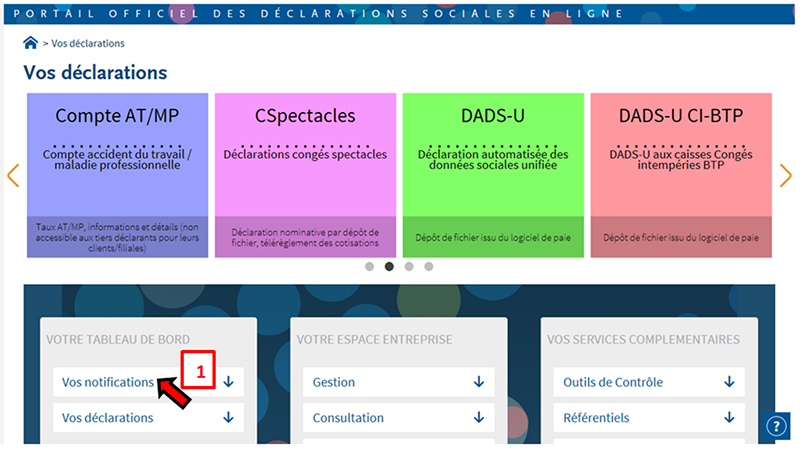Image resolution: width=800 pixels, height=450 pixels.
Task: Expand the Gestion section
Action: (x=398, y=382)
